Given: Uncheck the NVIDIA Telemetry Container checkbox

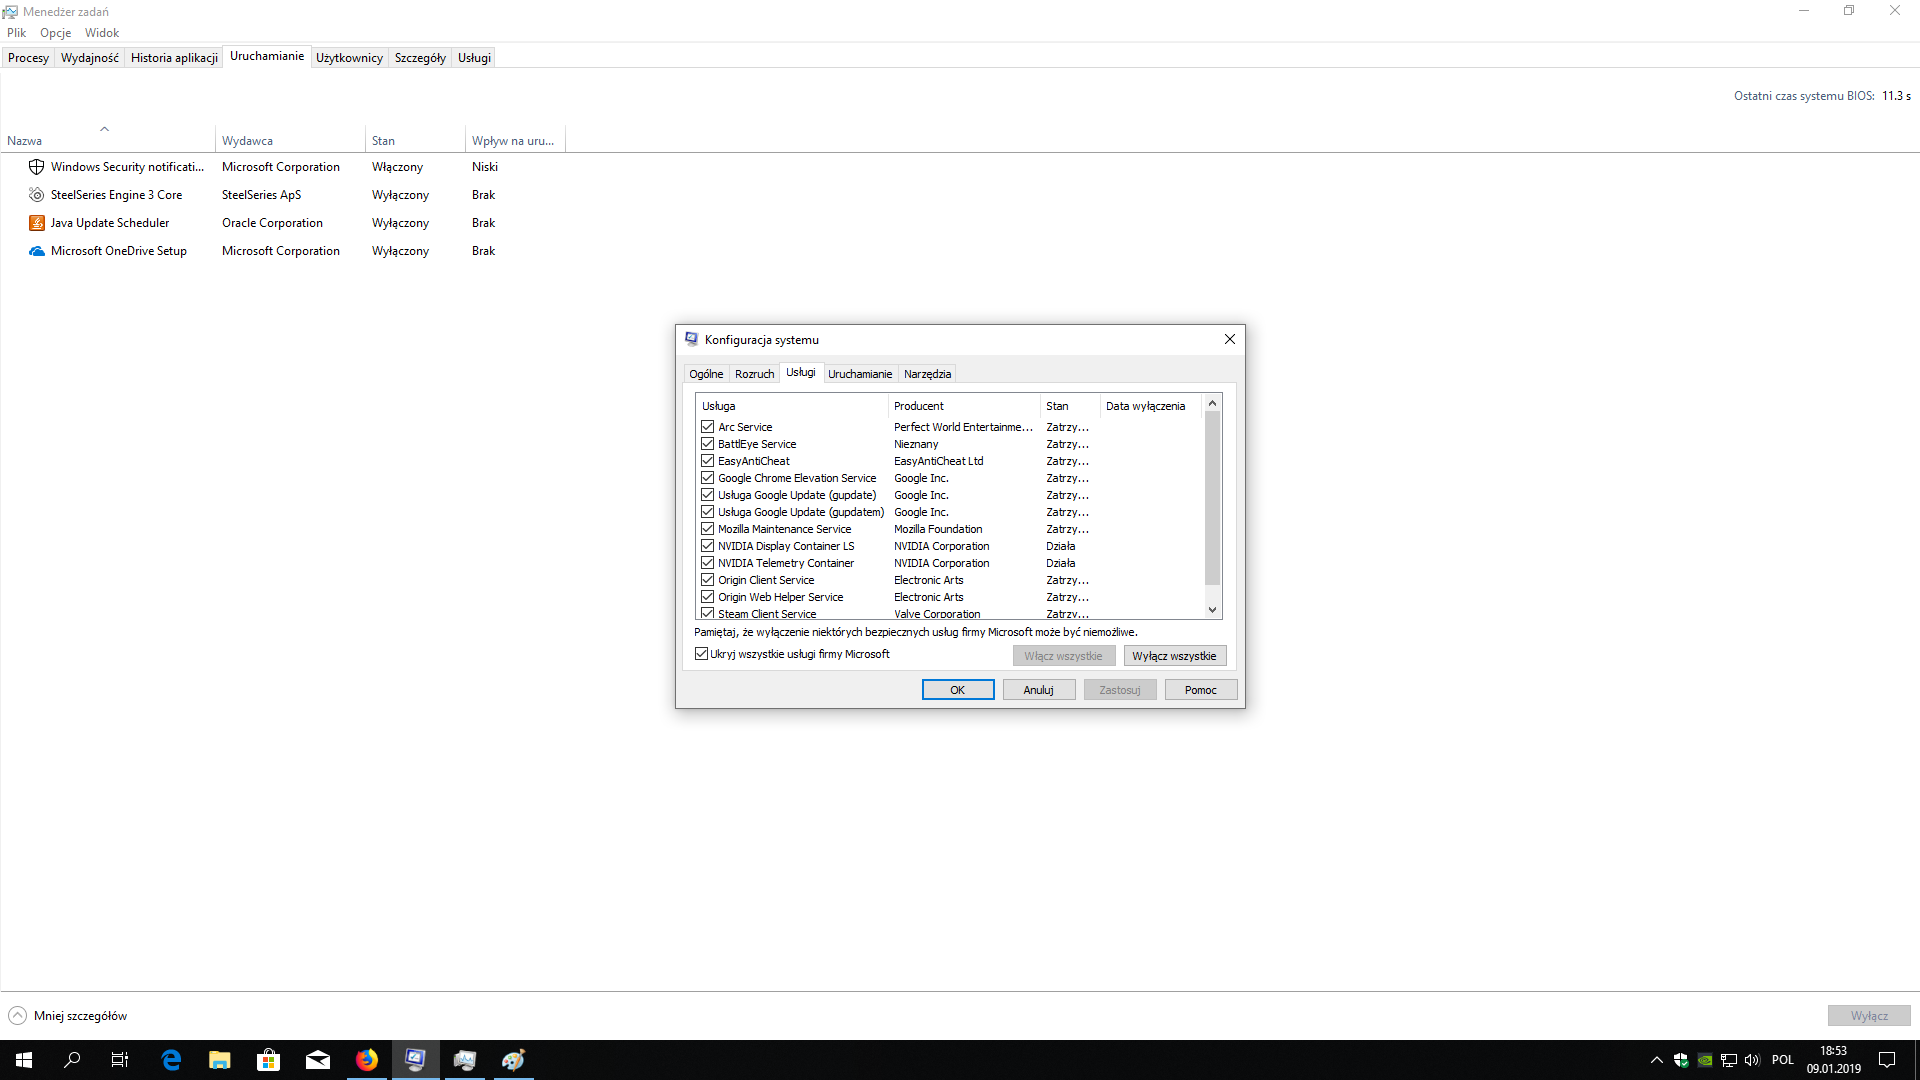Looking at the screenshot, I should [x=708, y=563].
